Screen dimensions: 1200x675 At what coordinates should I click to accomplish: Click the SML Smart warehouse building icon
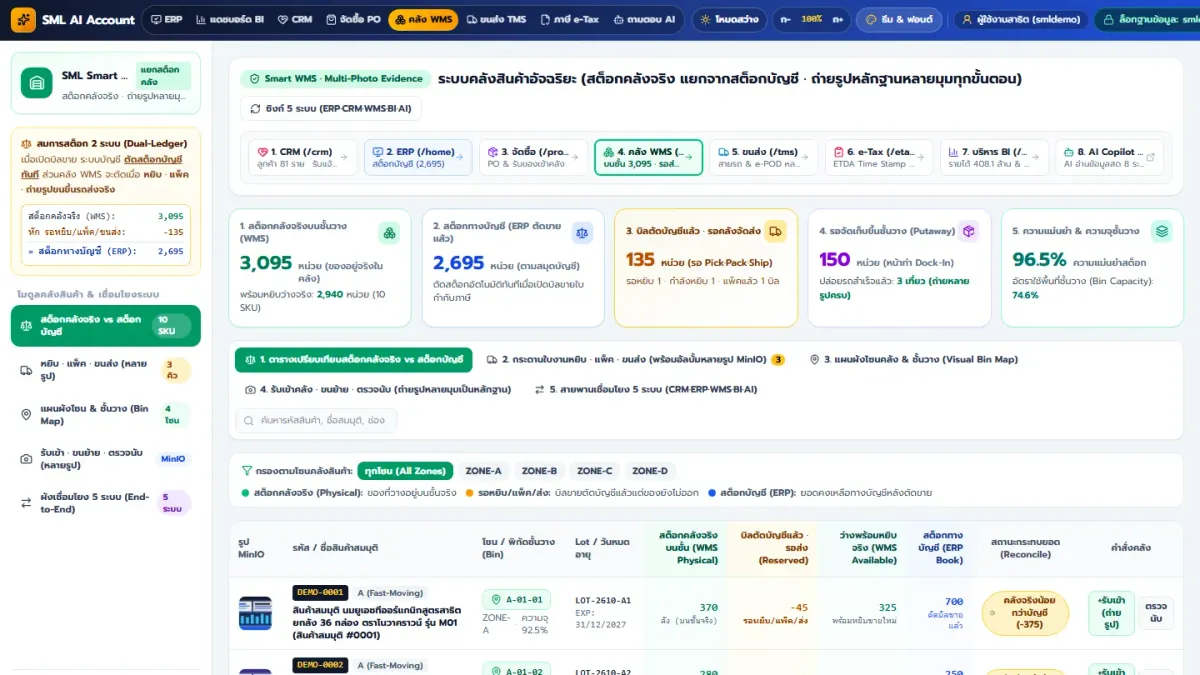point(37,83)
